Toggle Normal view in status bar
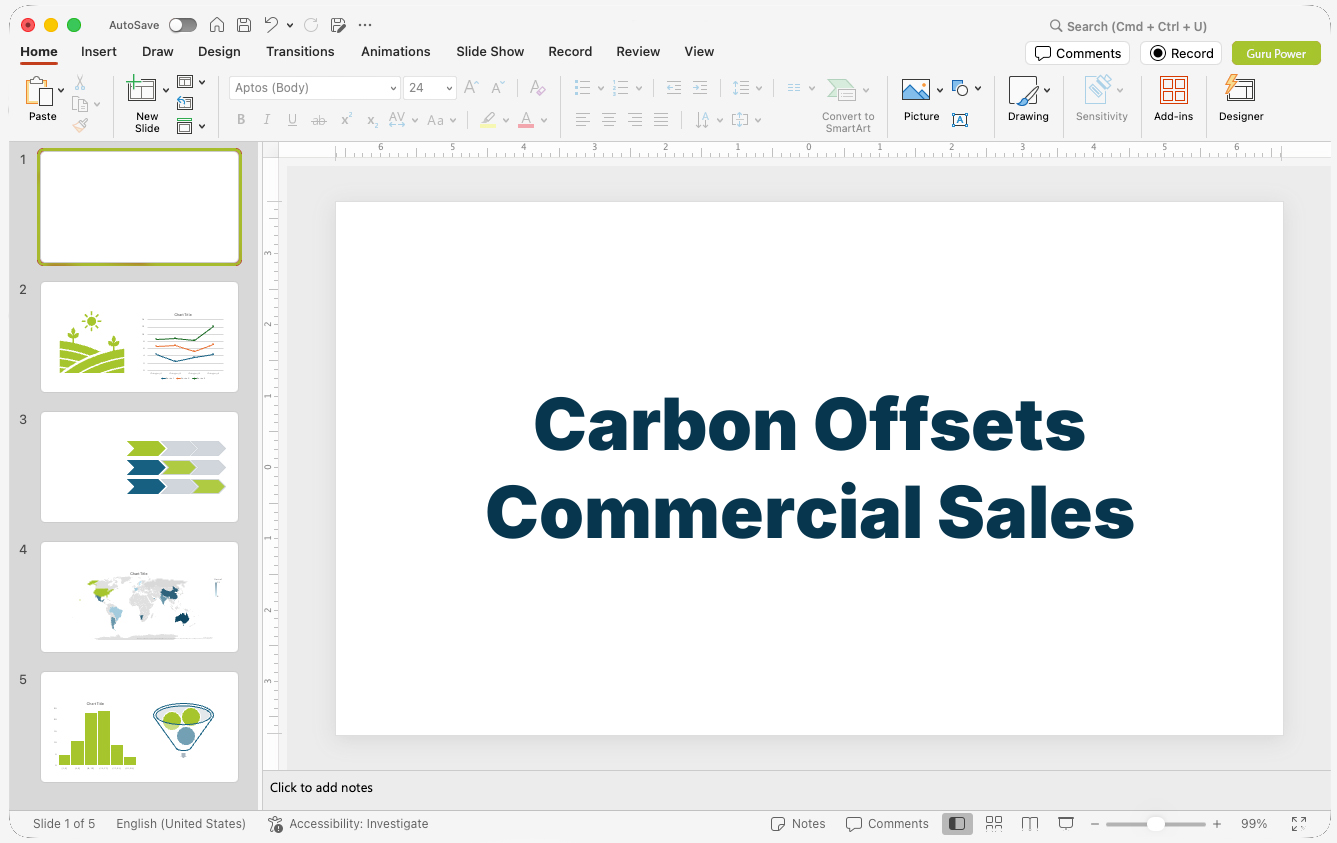 957,823
